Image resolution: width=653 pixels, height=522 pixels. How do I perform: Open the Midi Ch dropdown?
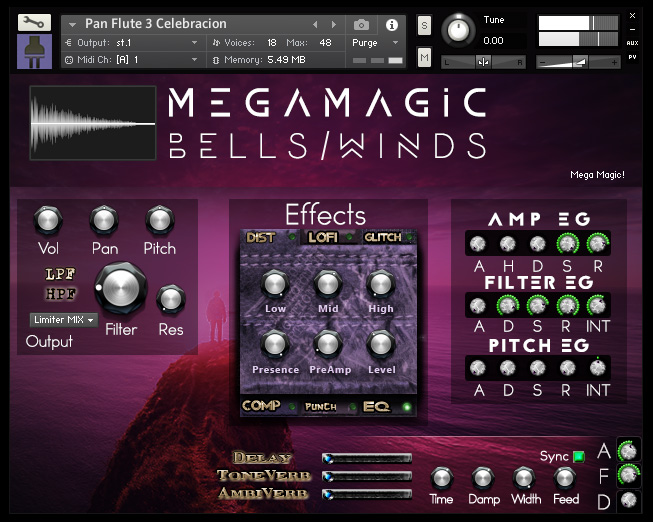click(x=133, y=60)
